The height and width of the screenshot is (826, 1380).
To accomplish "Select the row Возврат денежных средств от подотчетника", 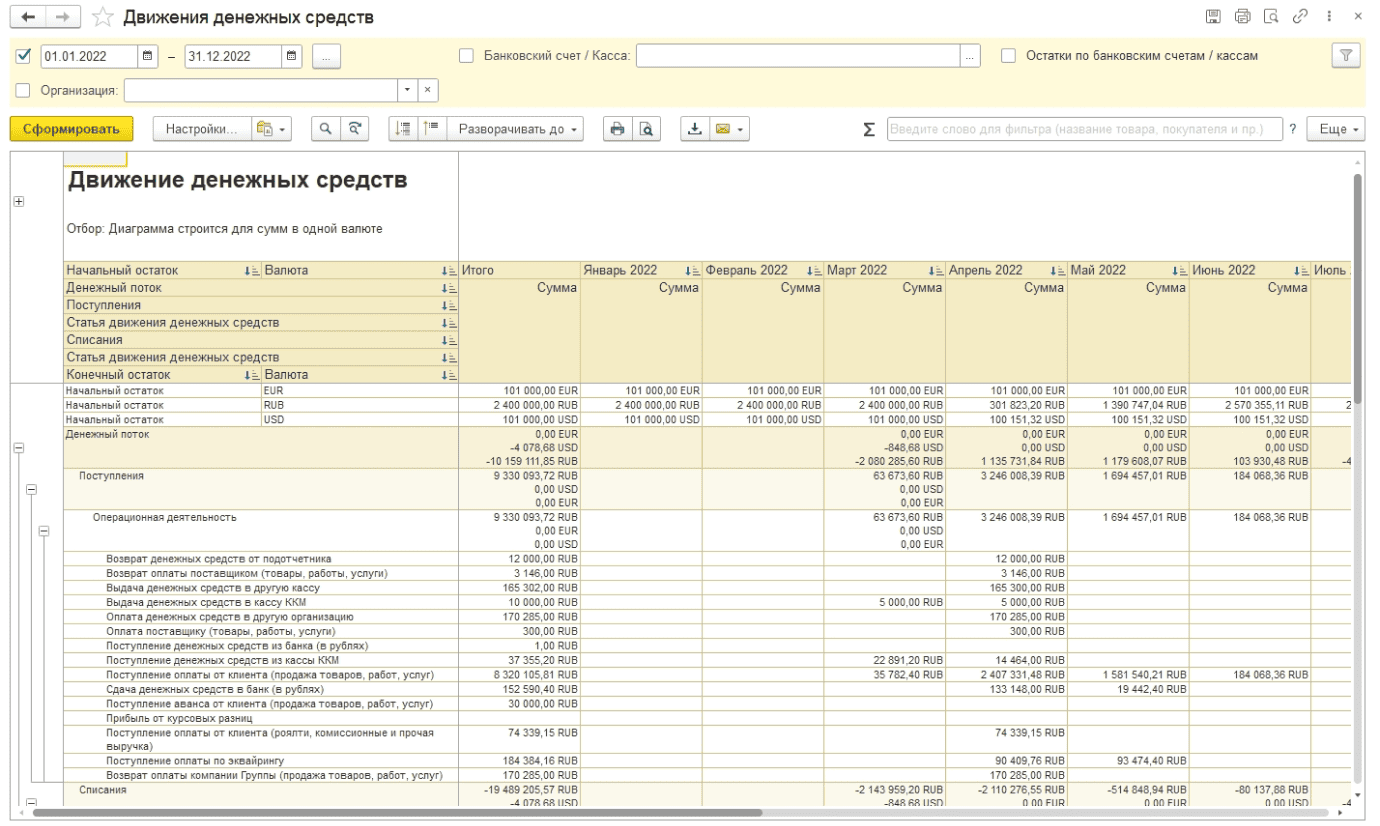I will (261, 559).
